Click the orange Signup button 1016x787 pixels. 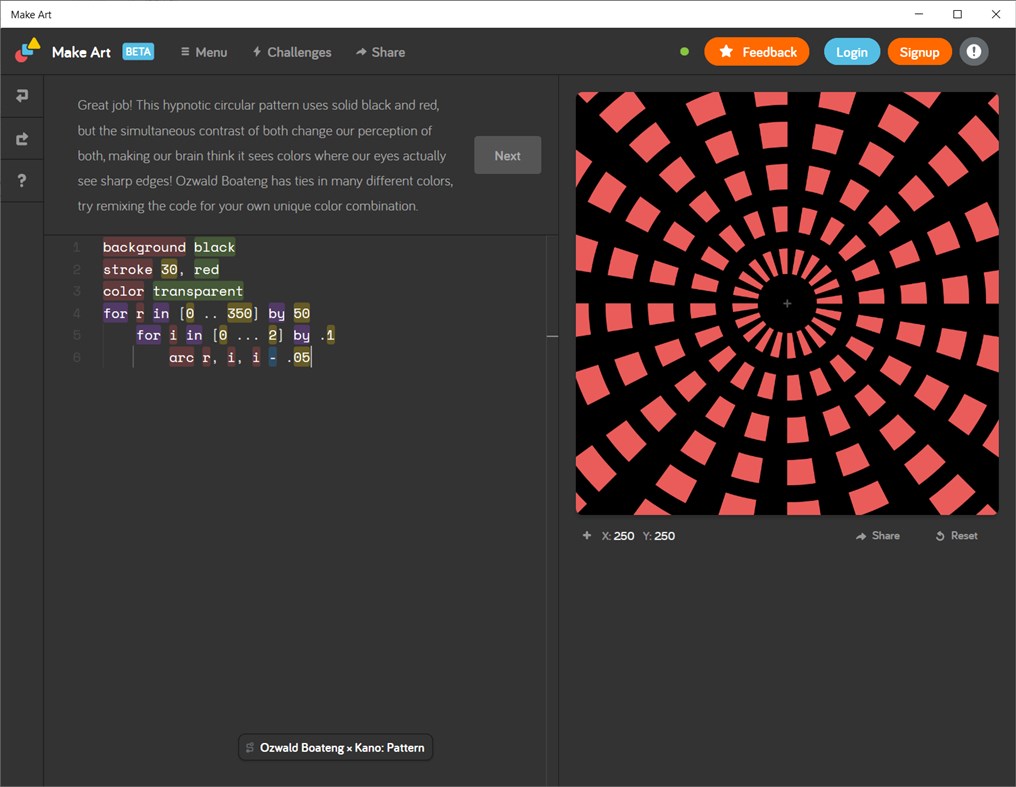point(919,51)
